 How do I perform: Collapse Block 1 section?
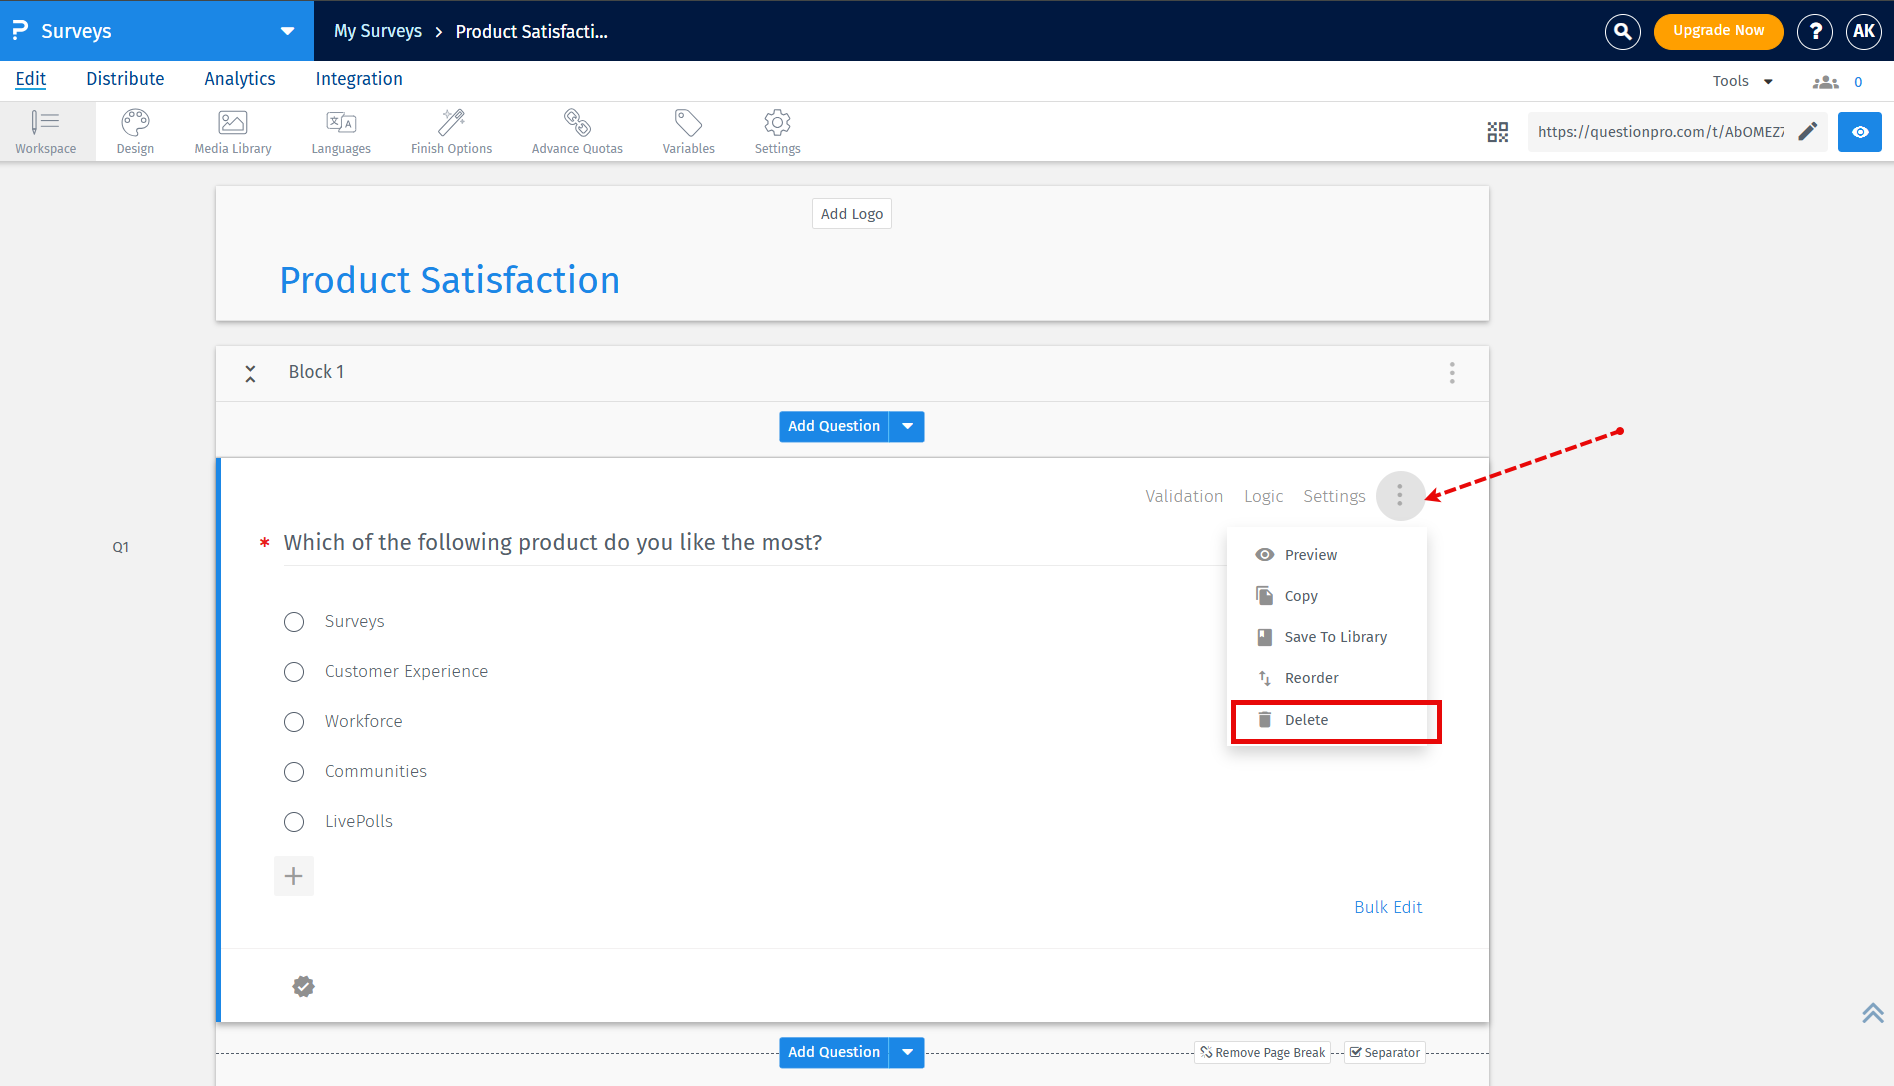coord(250,373)
